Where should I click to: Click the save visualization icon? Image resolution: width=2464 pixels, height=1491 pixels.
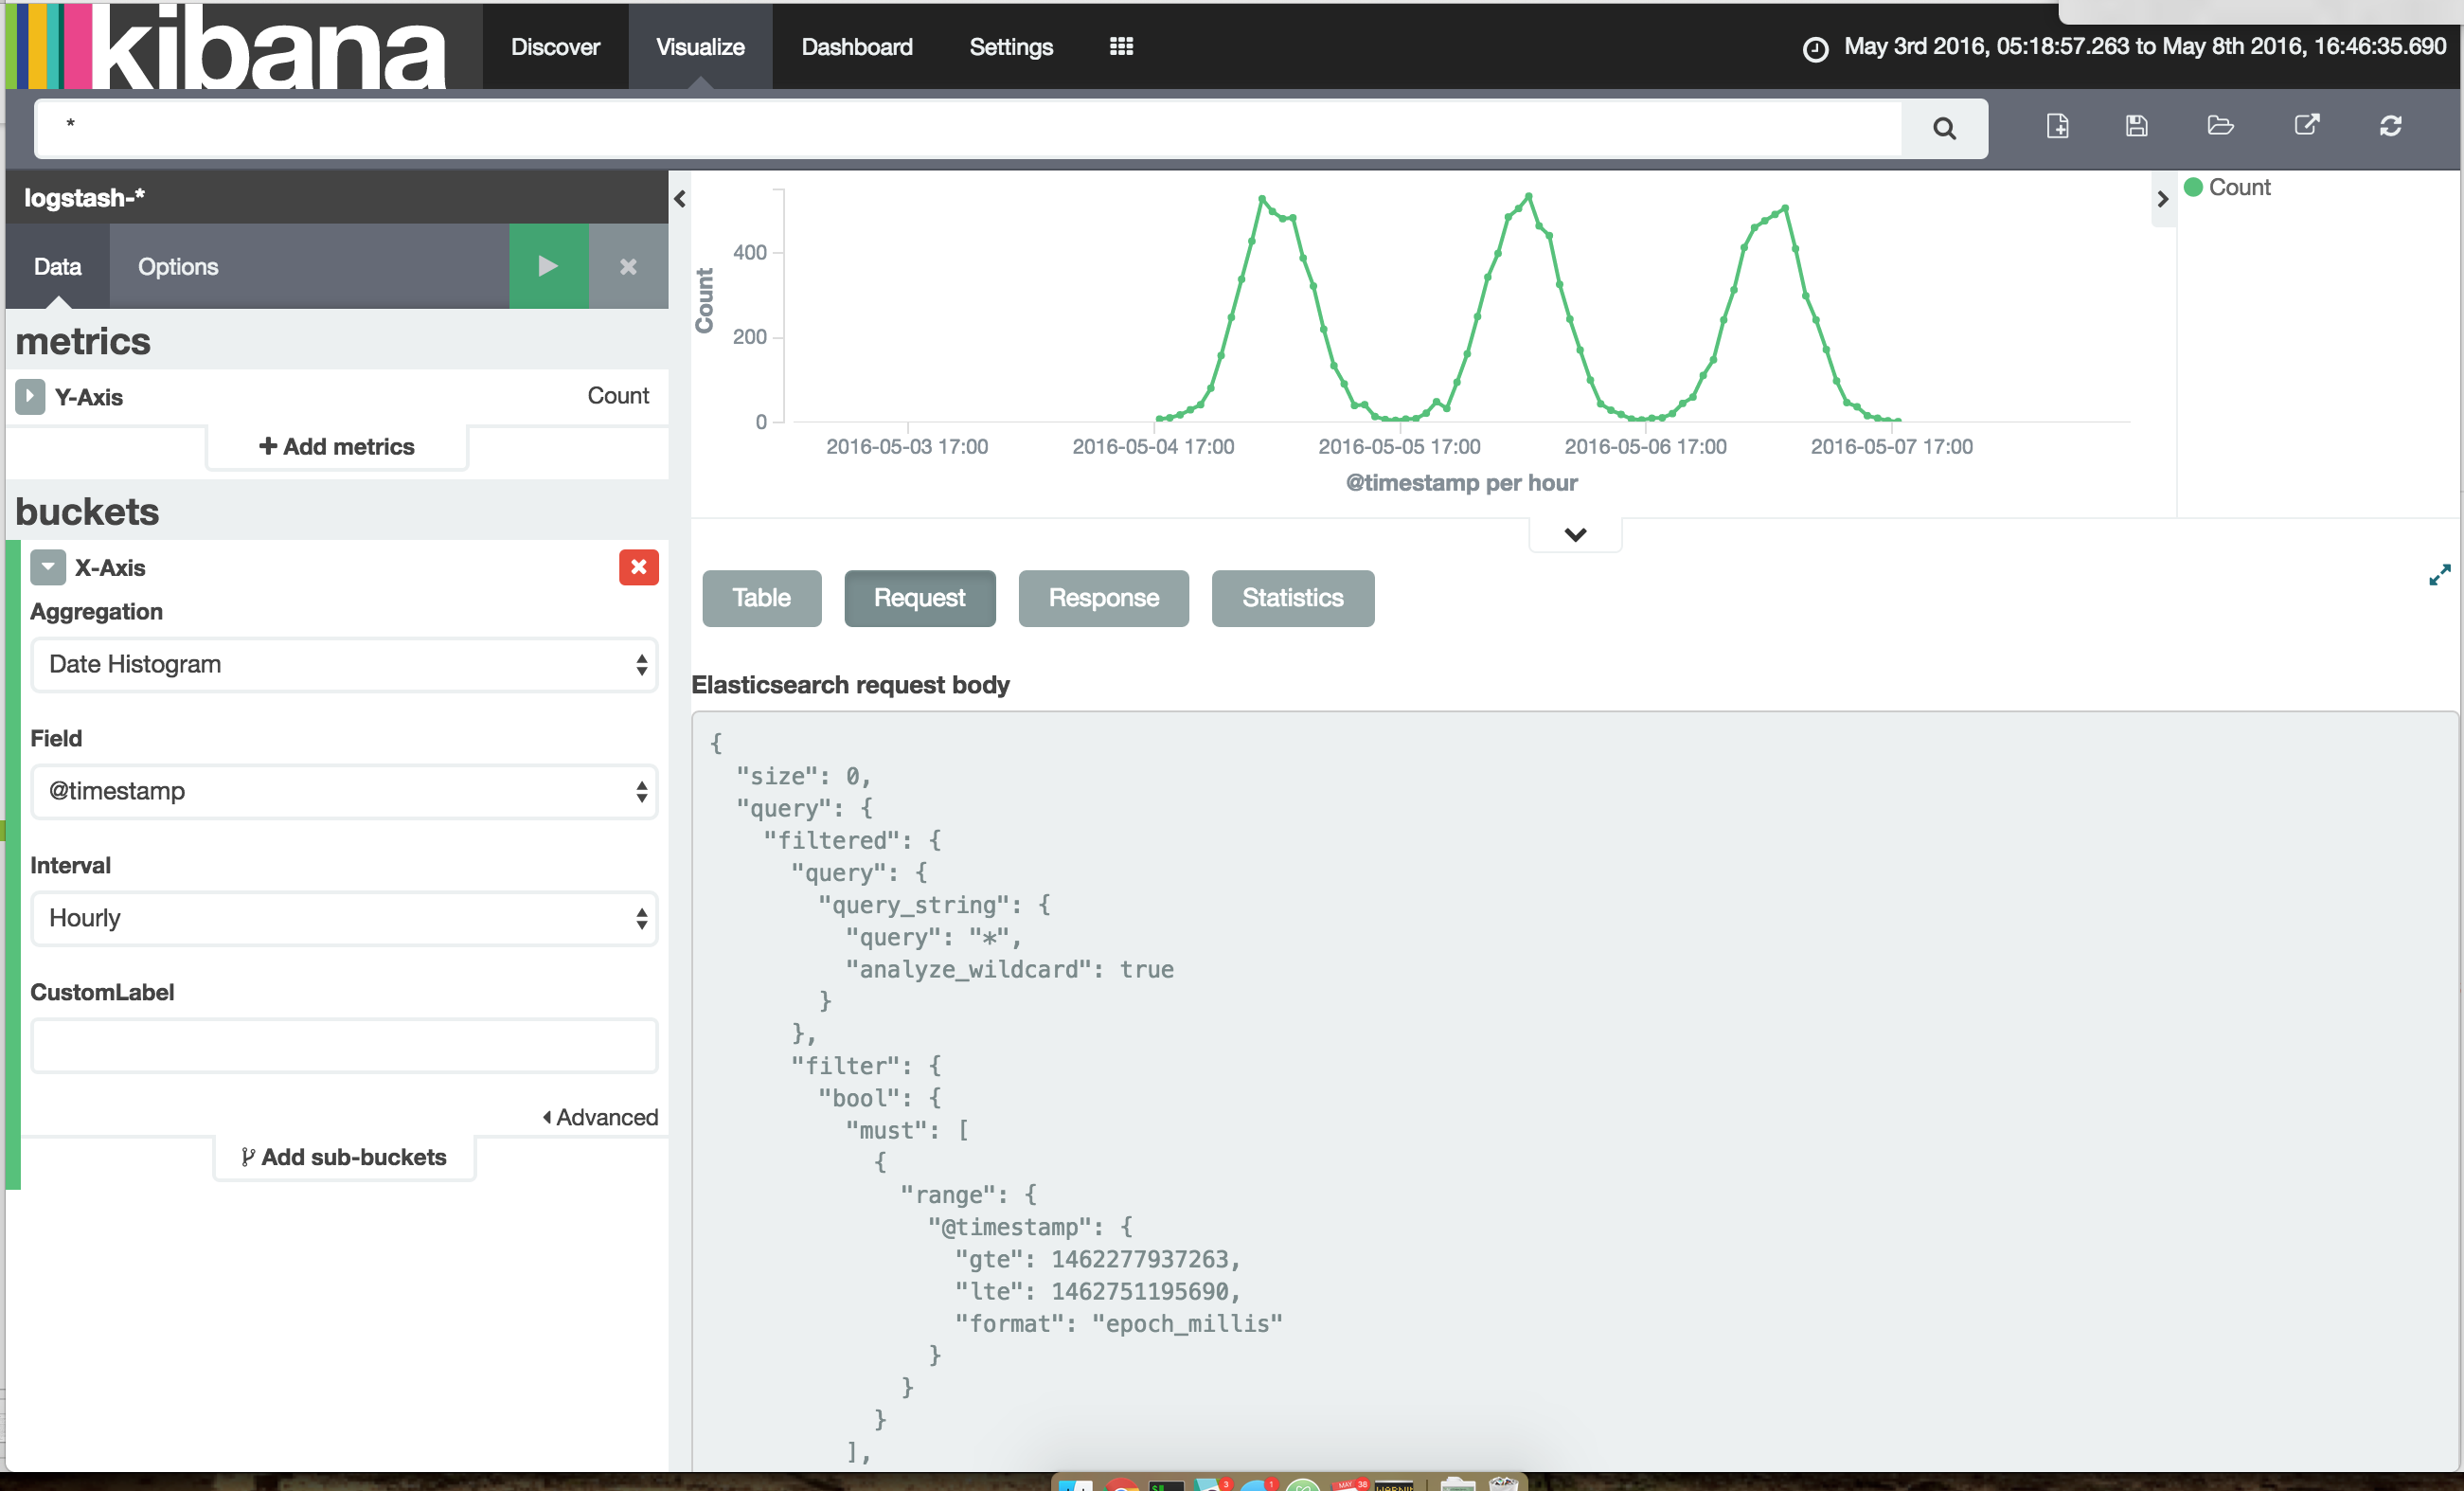(2136, 126)
